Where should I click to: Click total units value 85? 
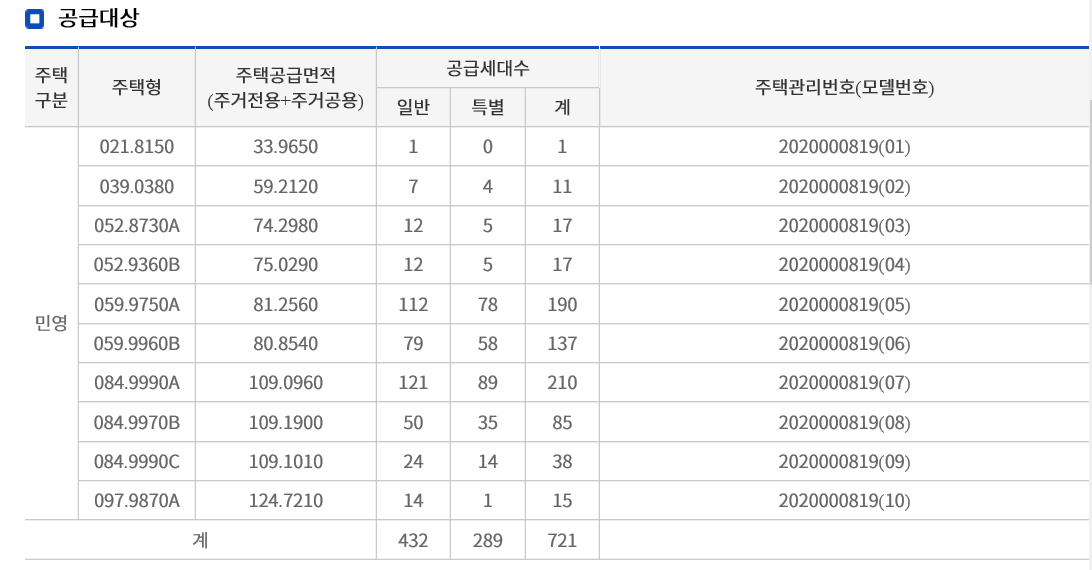coord(562,422)
